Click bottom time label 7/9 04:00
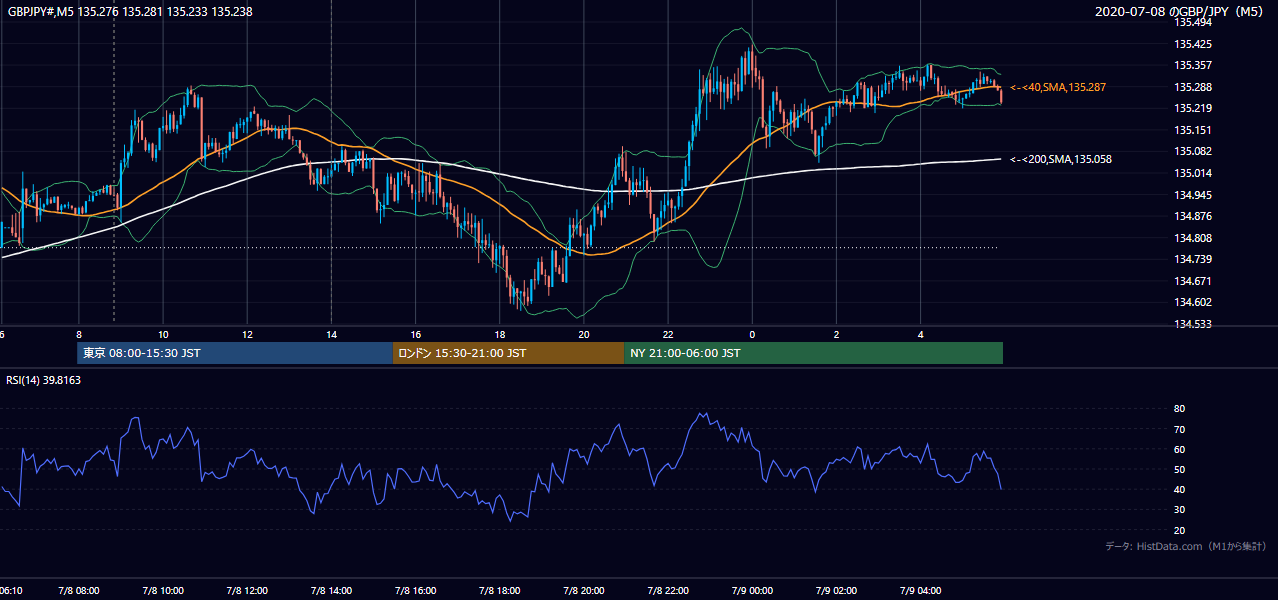Viewport: 1278px width, 600px height. coord(921,591)
